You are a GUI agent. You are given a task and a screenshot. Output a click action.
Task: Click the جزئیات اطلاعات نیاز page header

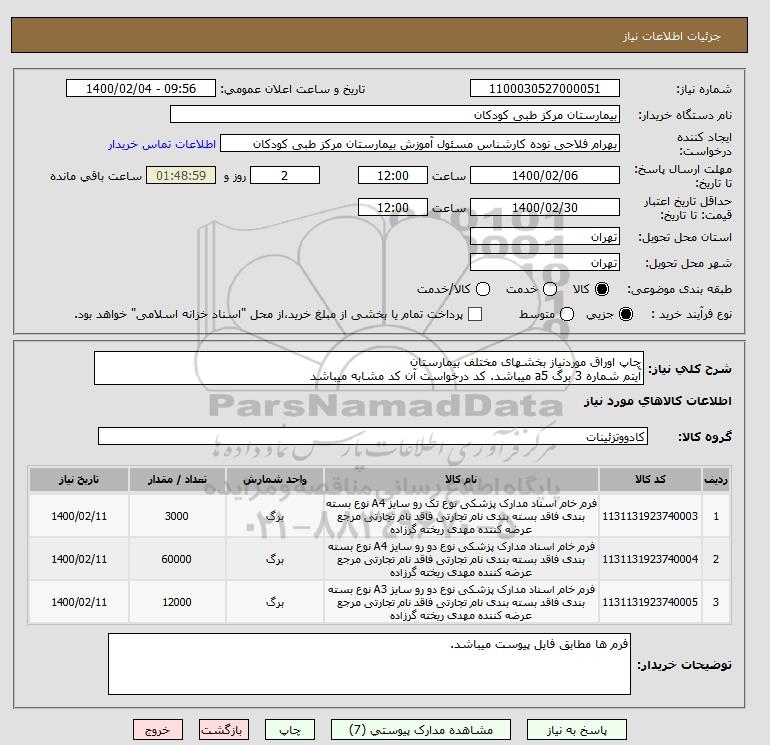point(671,37)
